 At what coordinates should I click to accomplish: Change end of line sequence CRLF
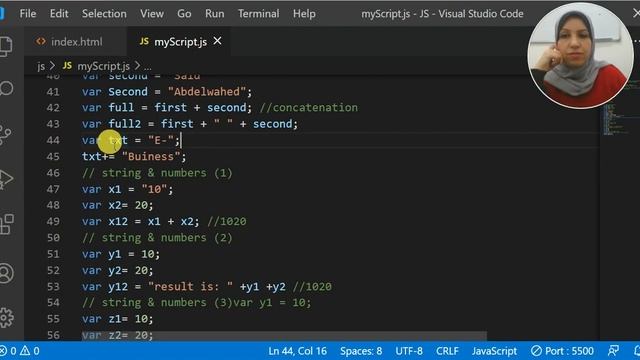click(447, 351)
